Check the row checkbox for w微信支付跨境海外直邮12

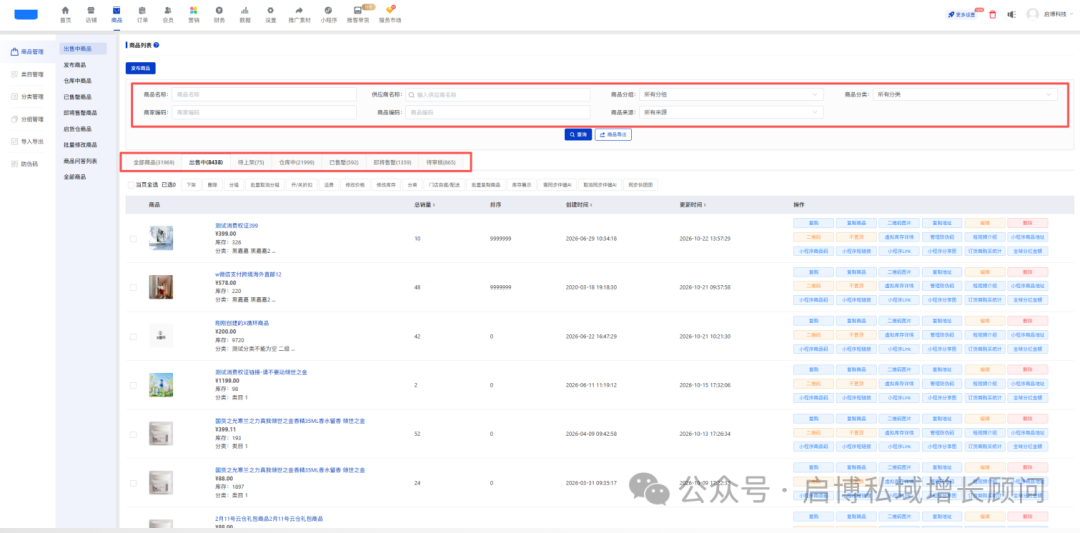click(x=133, y=287)
